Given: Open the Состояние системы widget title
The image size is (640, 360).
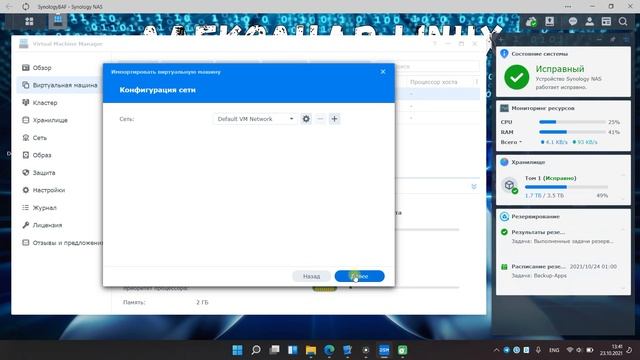Looking at the screenshot, I should [539, 54].
